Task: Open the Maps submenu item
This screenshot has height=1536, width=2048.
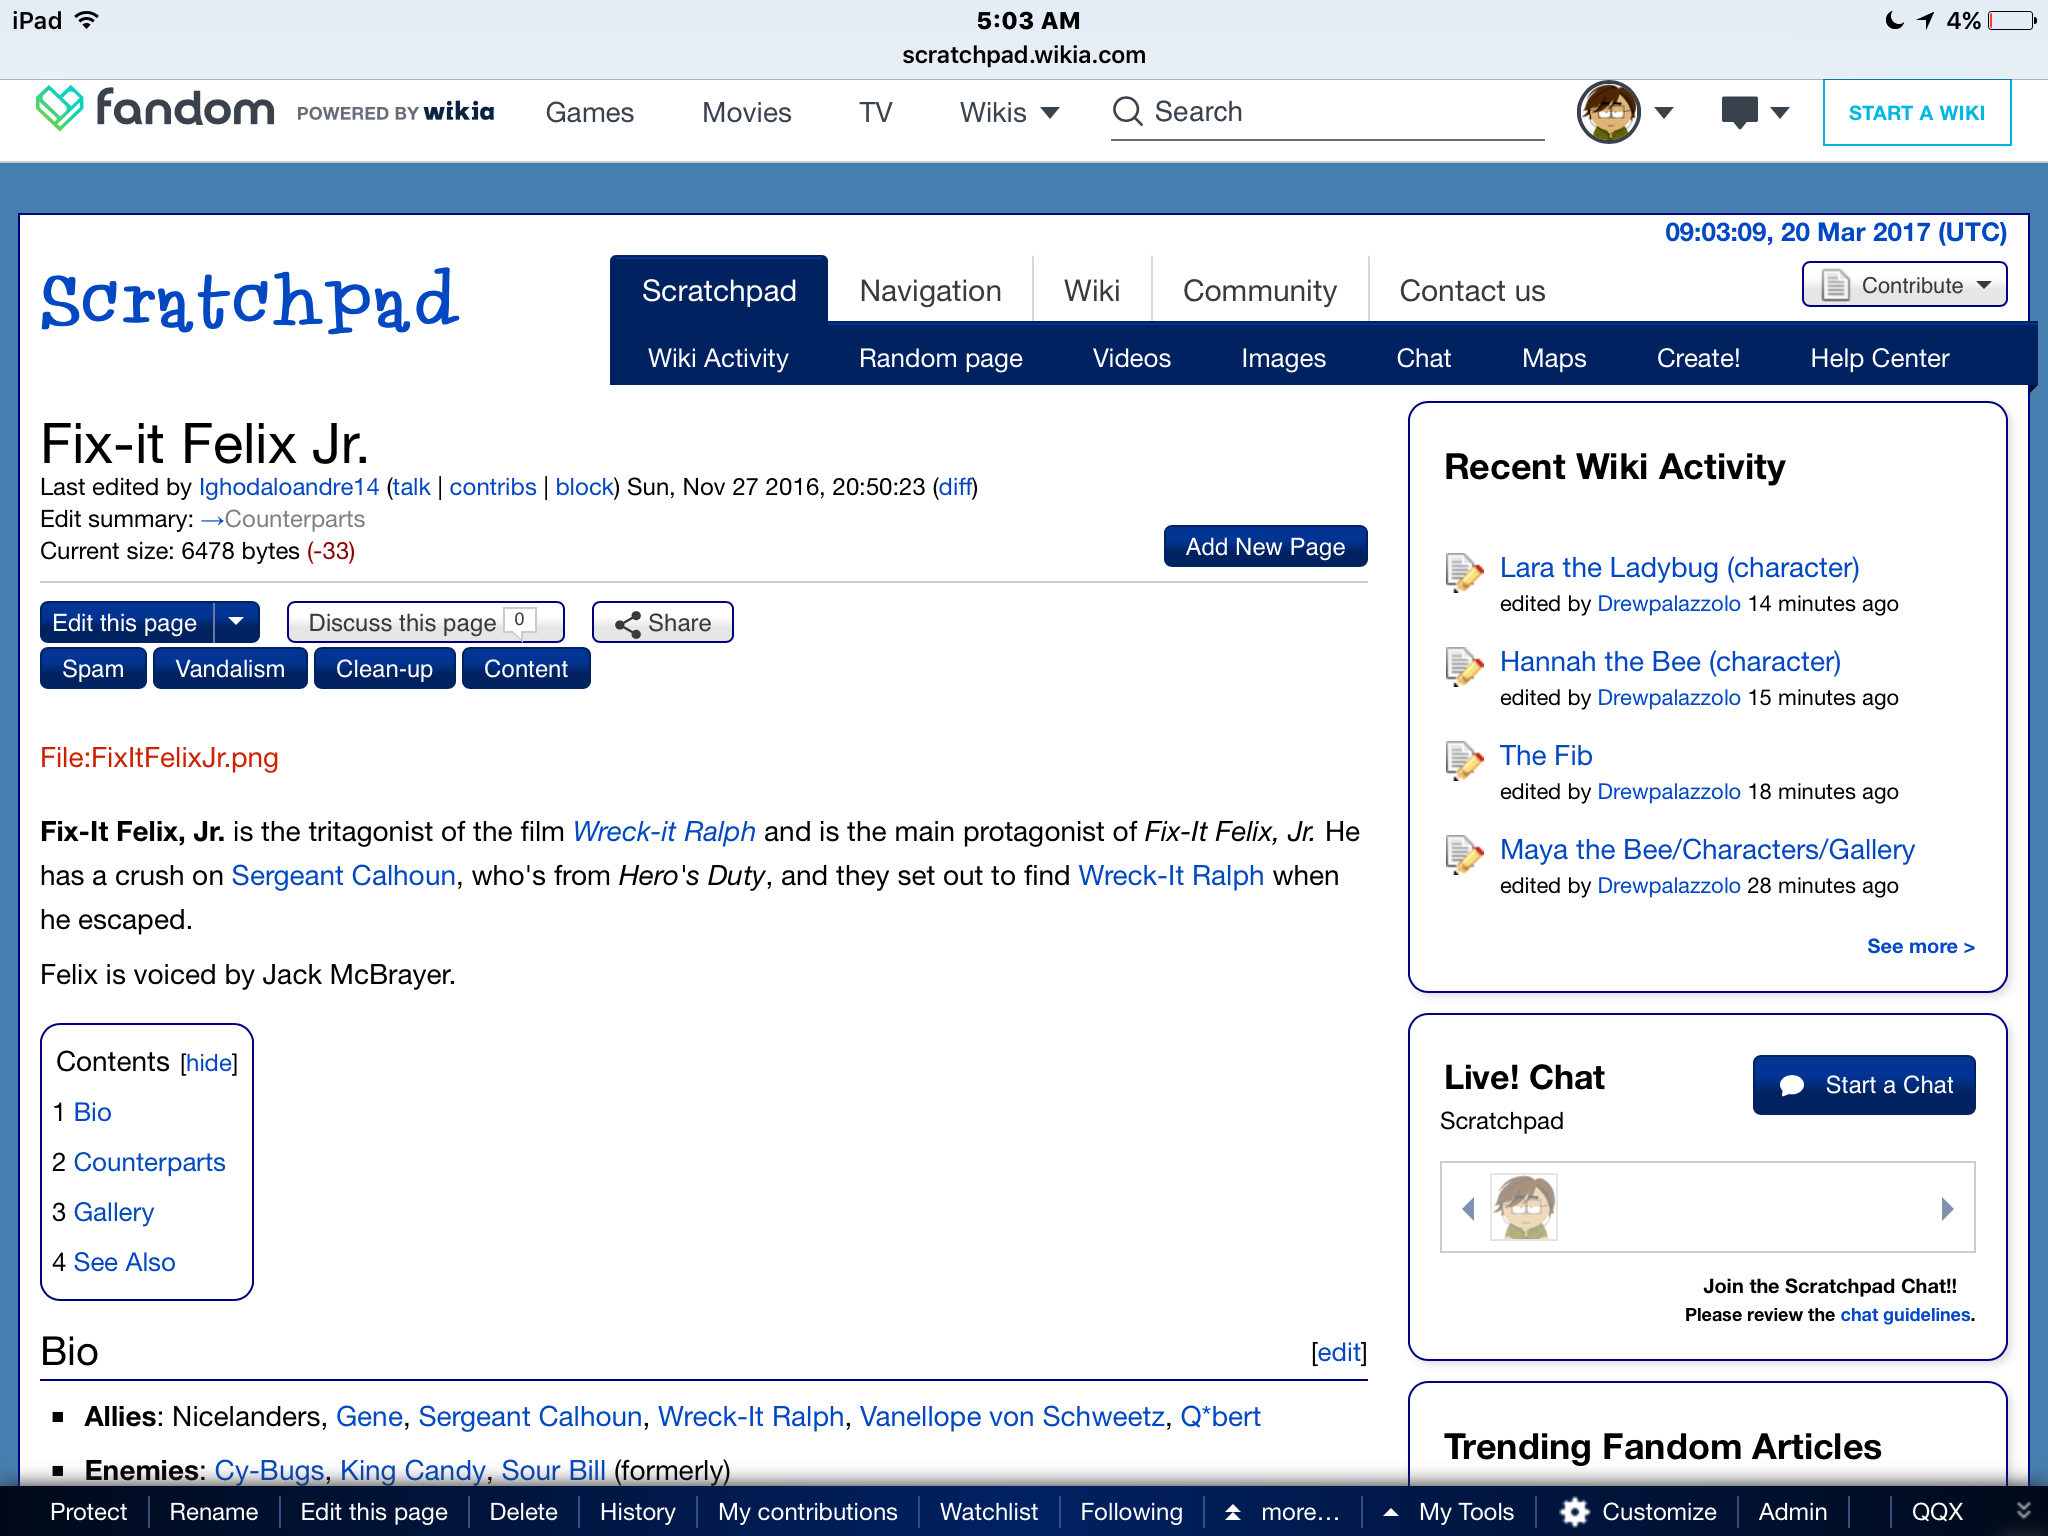Action: (x=1554, y=358)
